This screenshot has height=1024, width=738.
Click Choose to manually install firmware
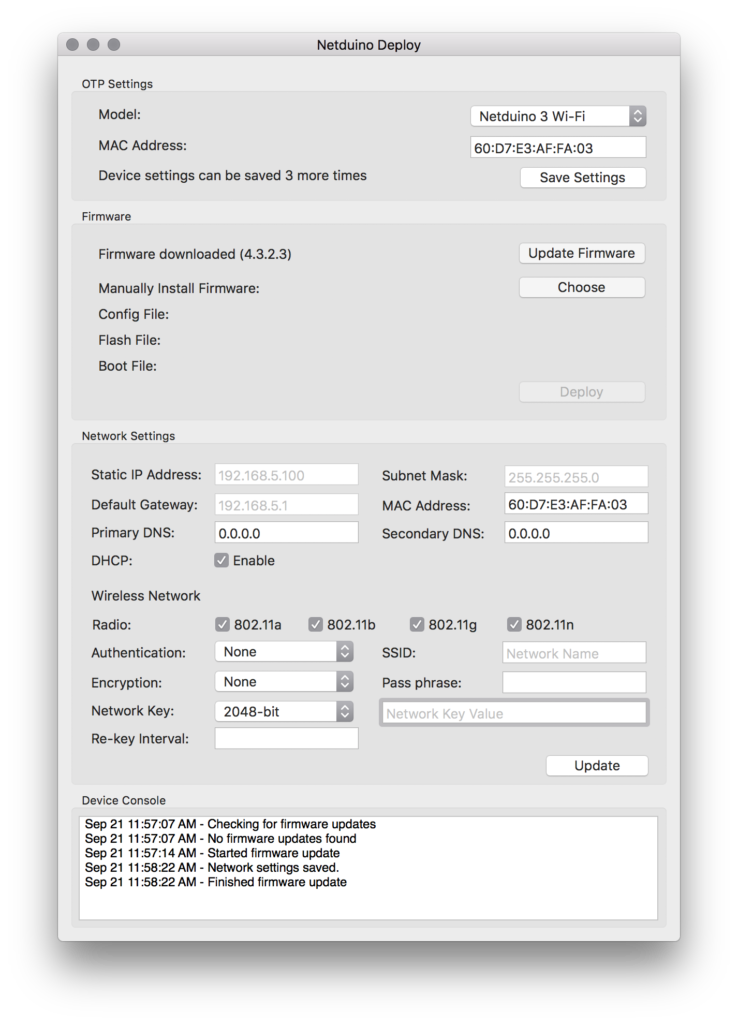tap(581, 287)
